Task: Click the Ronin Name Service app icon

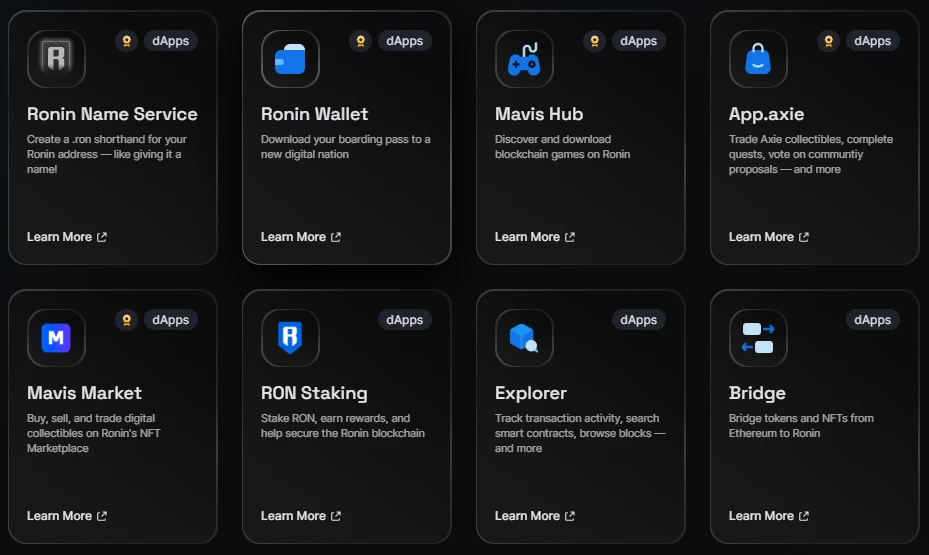Action: 56,59
